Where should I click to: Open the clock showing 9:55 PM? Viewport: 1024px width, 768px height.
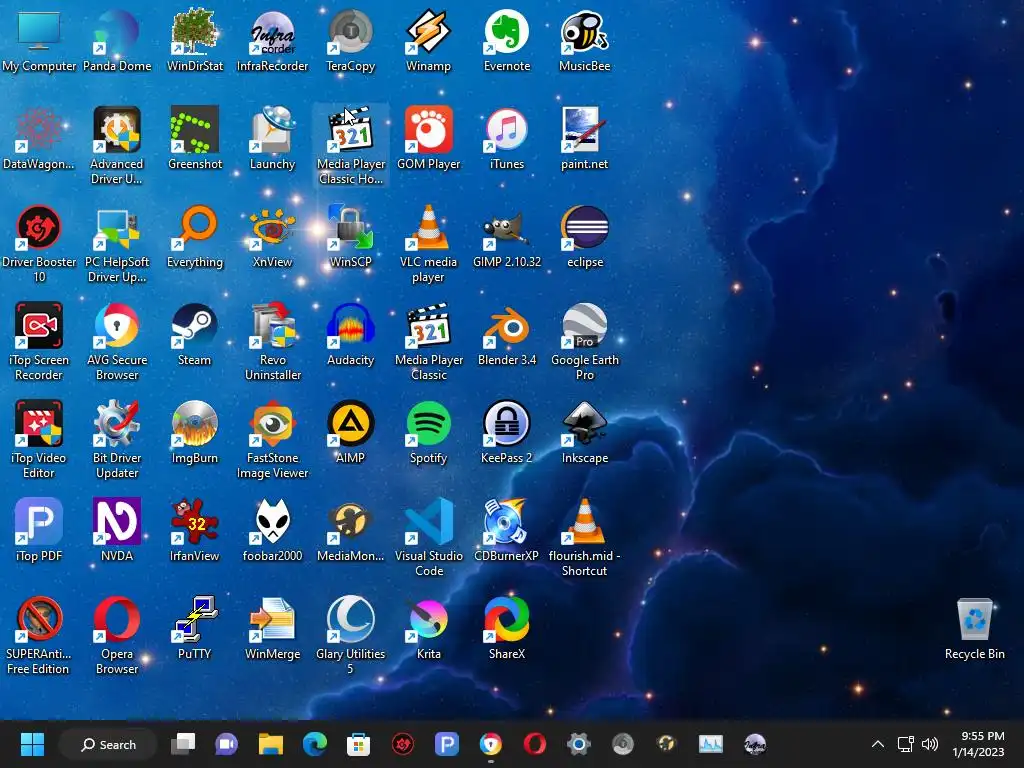(x=978, y=744)
